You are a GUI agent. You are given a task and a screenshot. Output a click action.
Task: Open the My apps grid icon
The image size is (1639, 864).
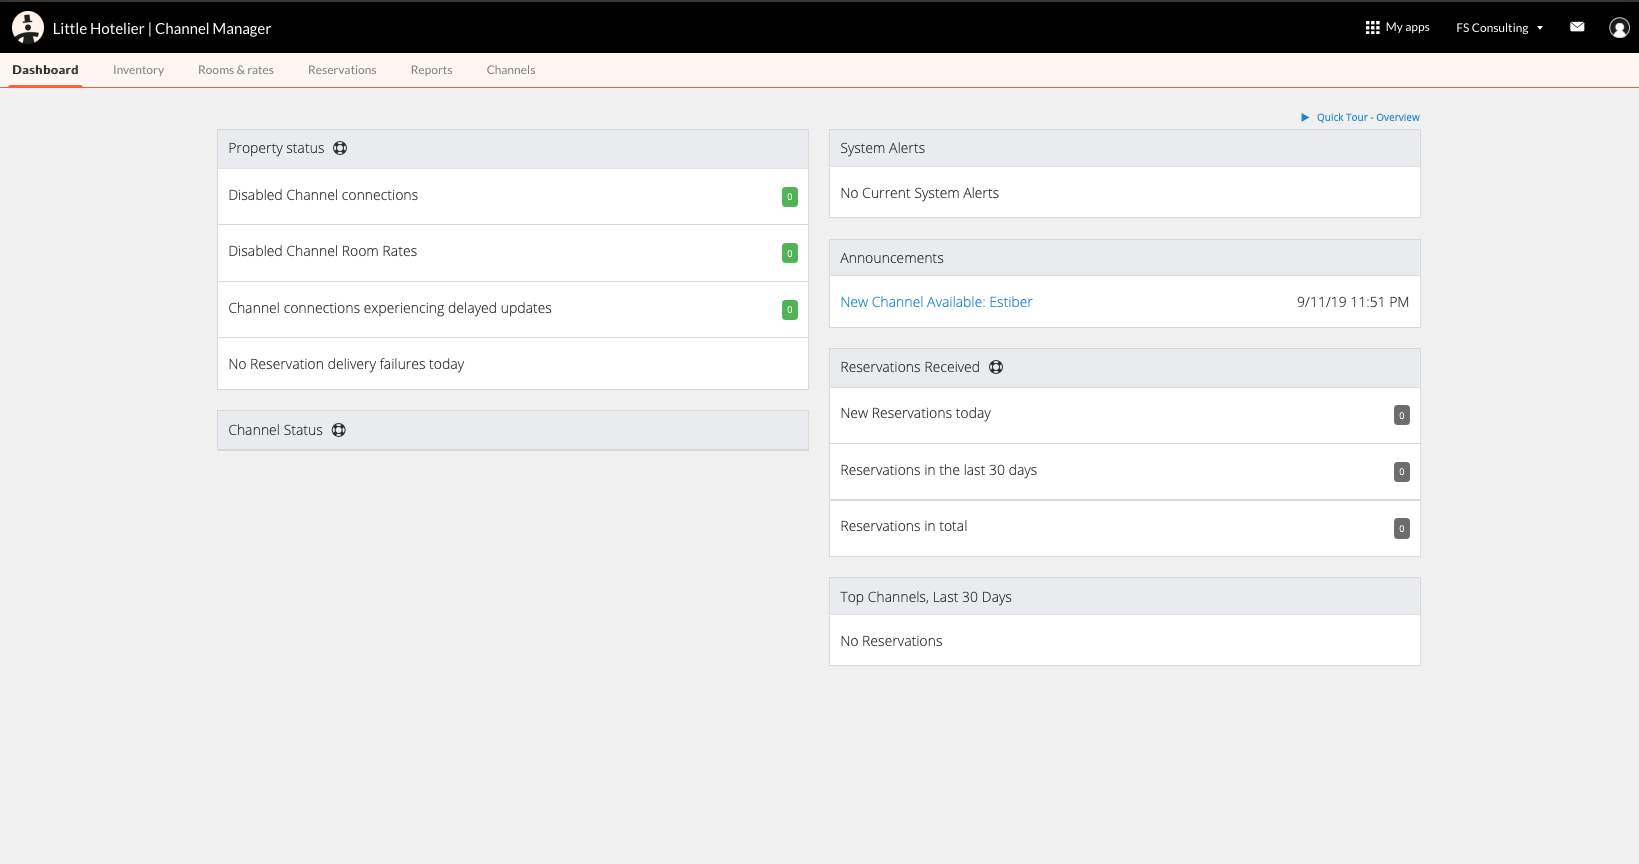pyautogui.click(x=1372, y=28)
